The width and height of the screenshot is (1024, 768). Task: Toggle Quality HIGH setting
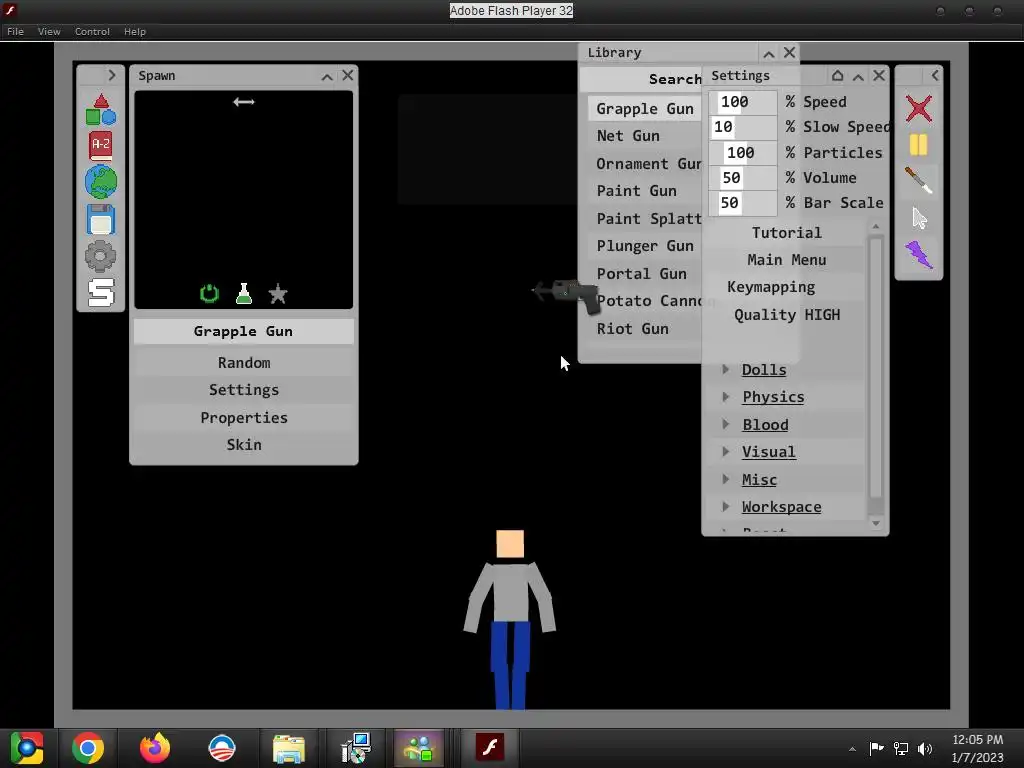(x=786, y=315)
